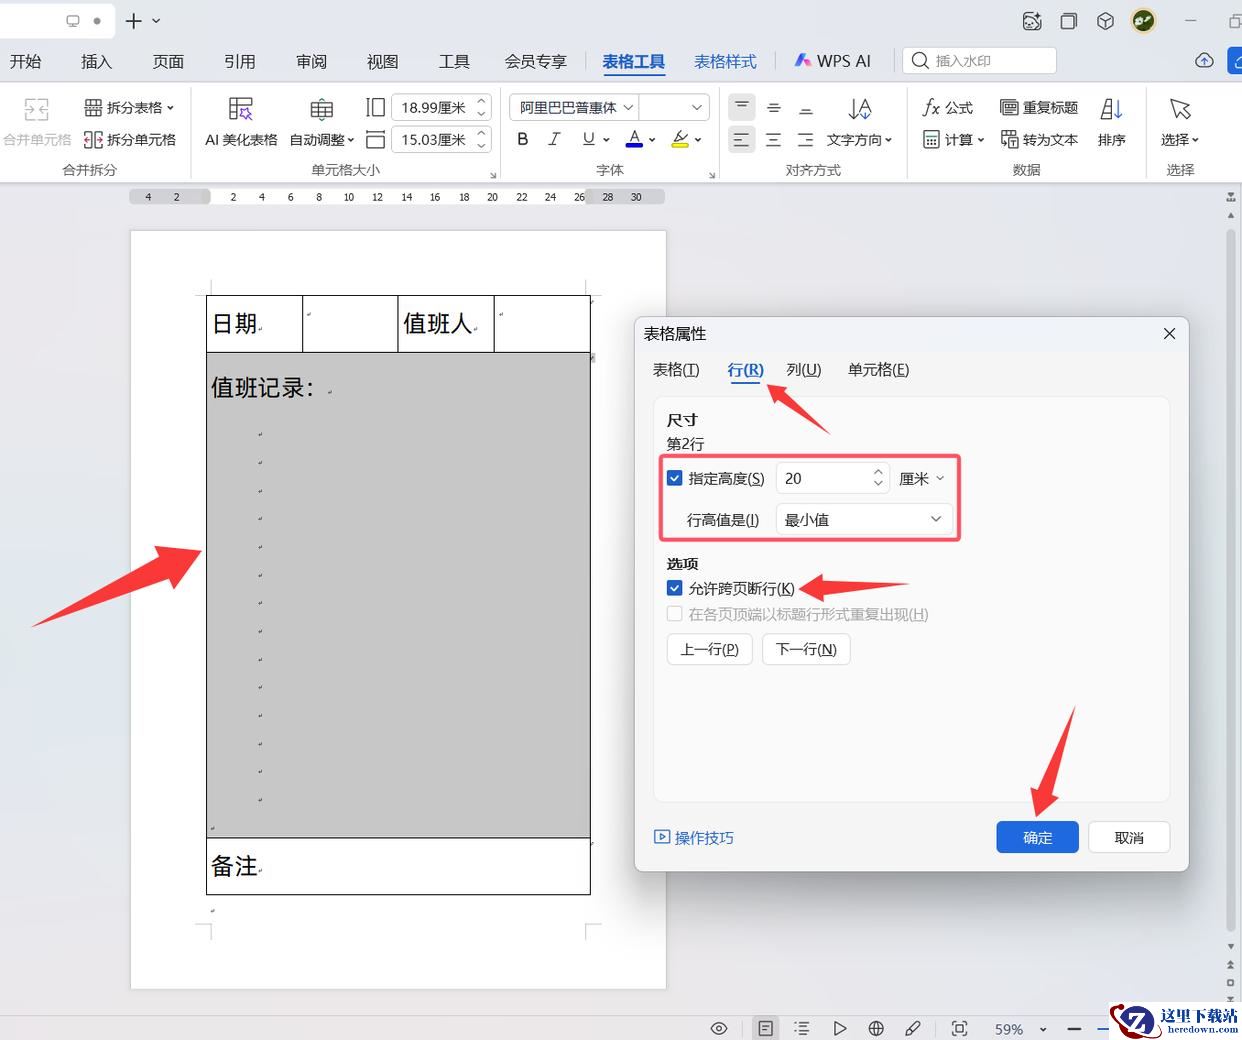Screen dimensions: 1242x1040
Task: Open the 行高值是 dropdown
Action: pos(863,520)
